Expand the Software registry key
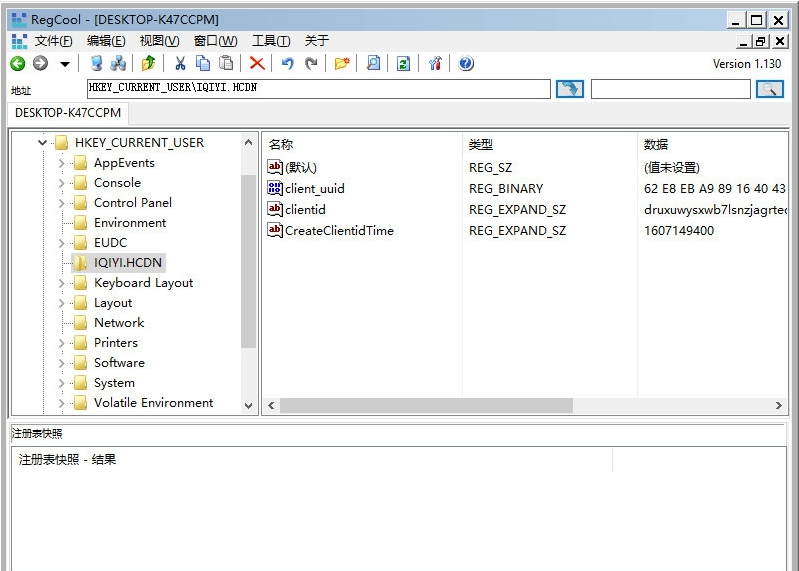Viewport: 799px width, 571px height. (x=62, y=363)
